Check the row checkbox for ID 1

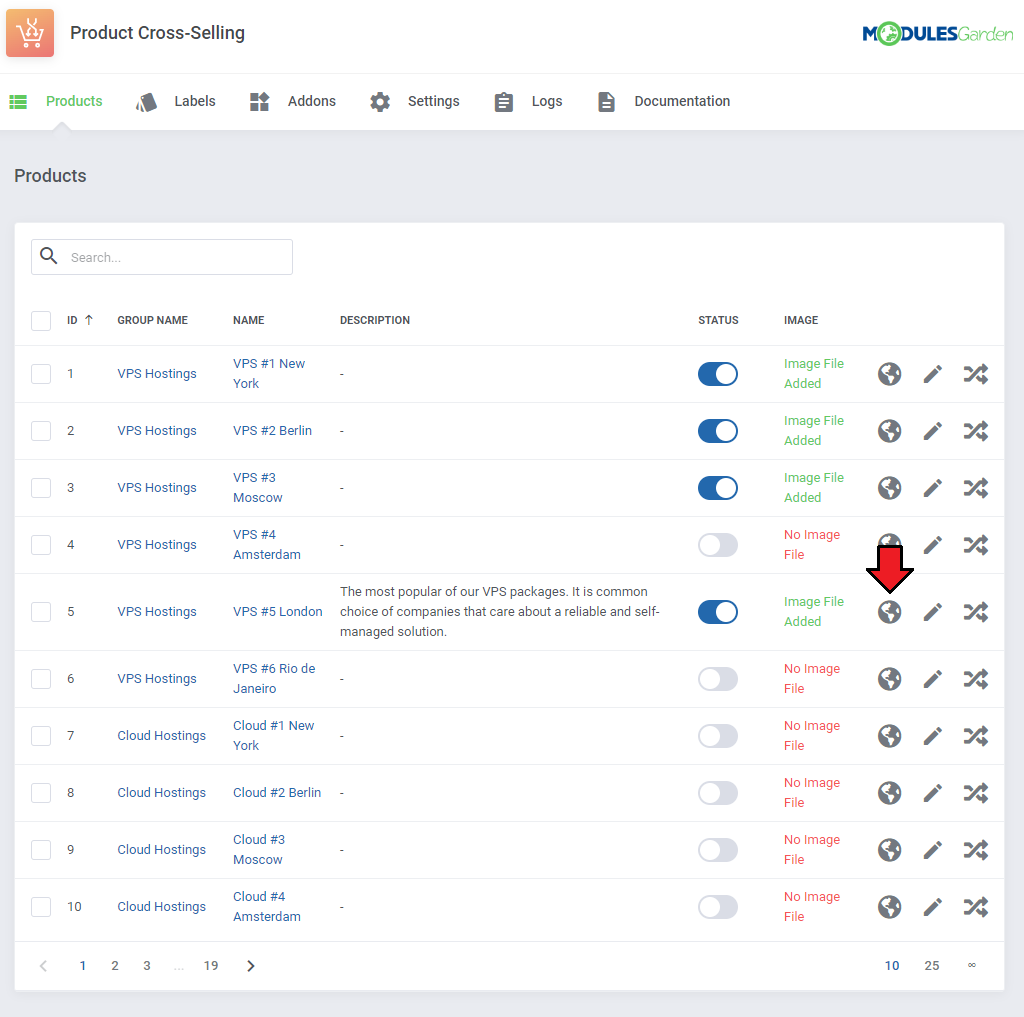tap(41, 374)
